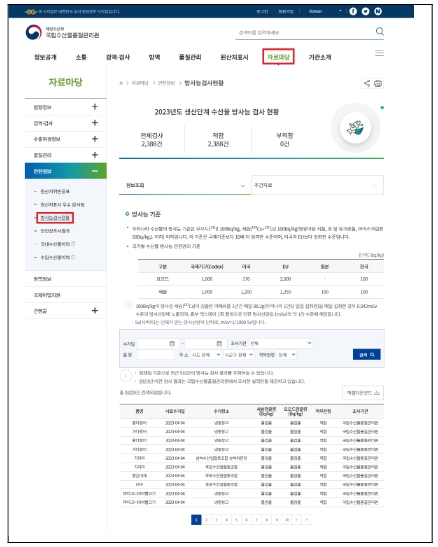Image resolution: width=438 pixels, height=547 pixels.
Task: Select the 자료마당 main menu item
Action: pyautogui.click(x=278, y=57)
